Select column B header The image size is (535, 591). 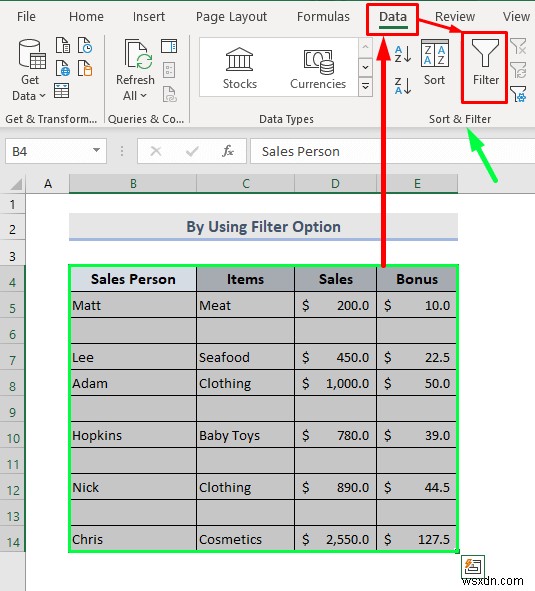[x=133, y=184]
